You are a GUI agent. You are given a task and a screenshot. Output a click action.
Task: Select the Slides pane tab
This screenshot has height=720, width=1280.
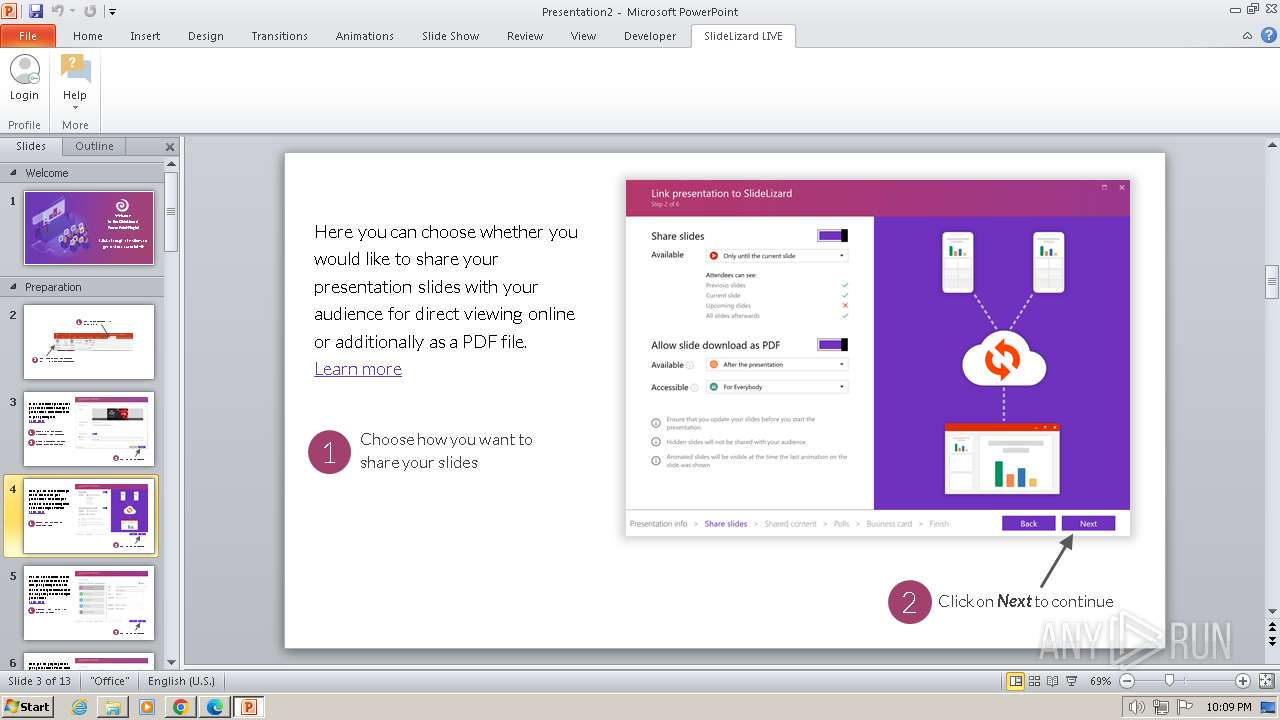tap(31, 146)
